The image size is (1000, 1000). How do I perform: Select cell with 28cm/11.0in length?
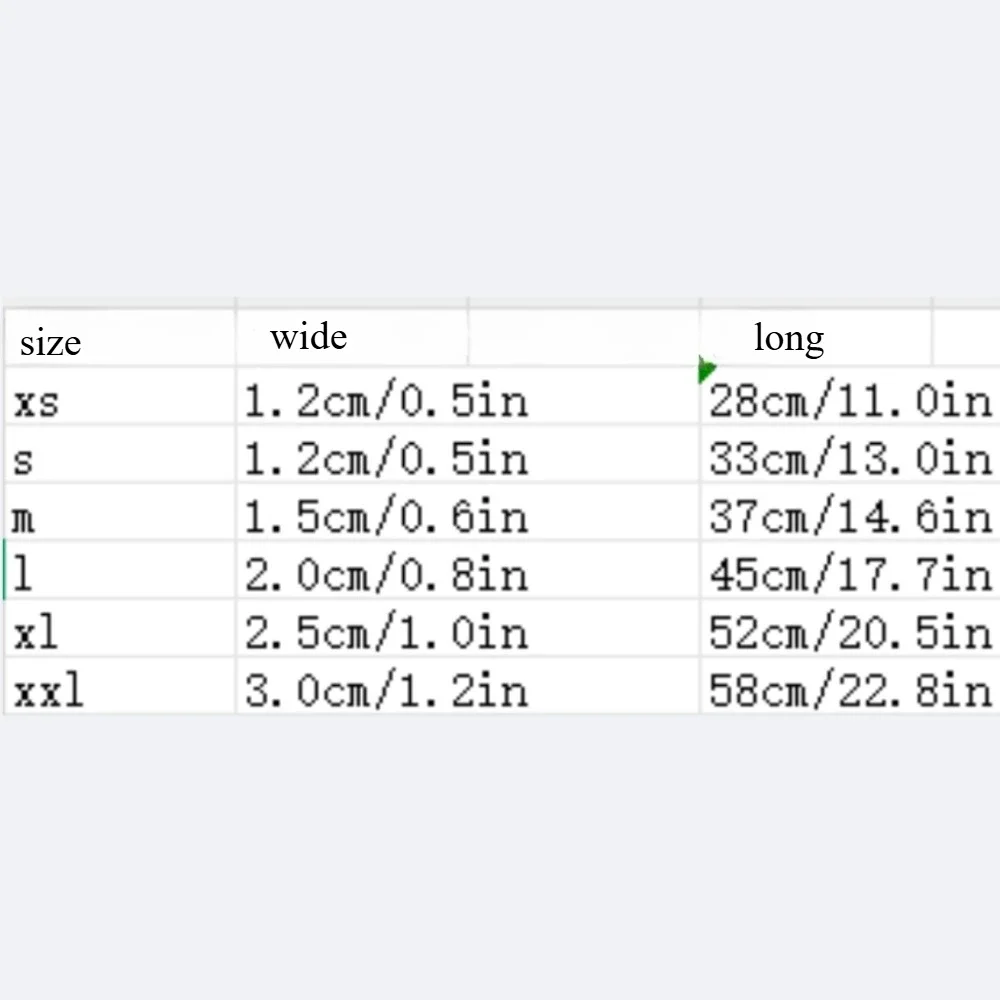pyautogui.click(x=850, y=401)
